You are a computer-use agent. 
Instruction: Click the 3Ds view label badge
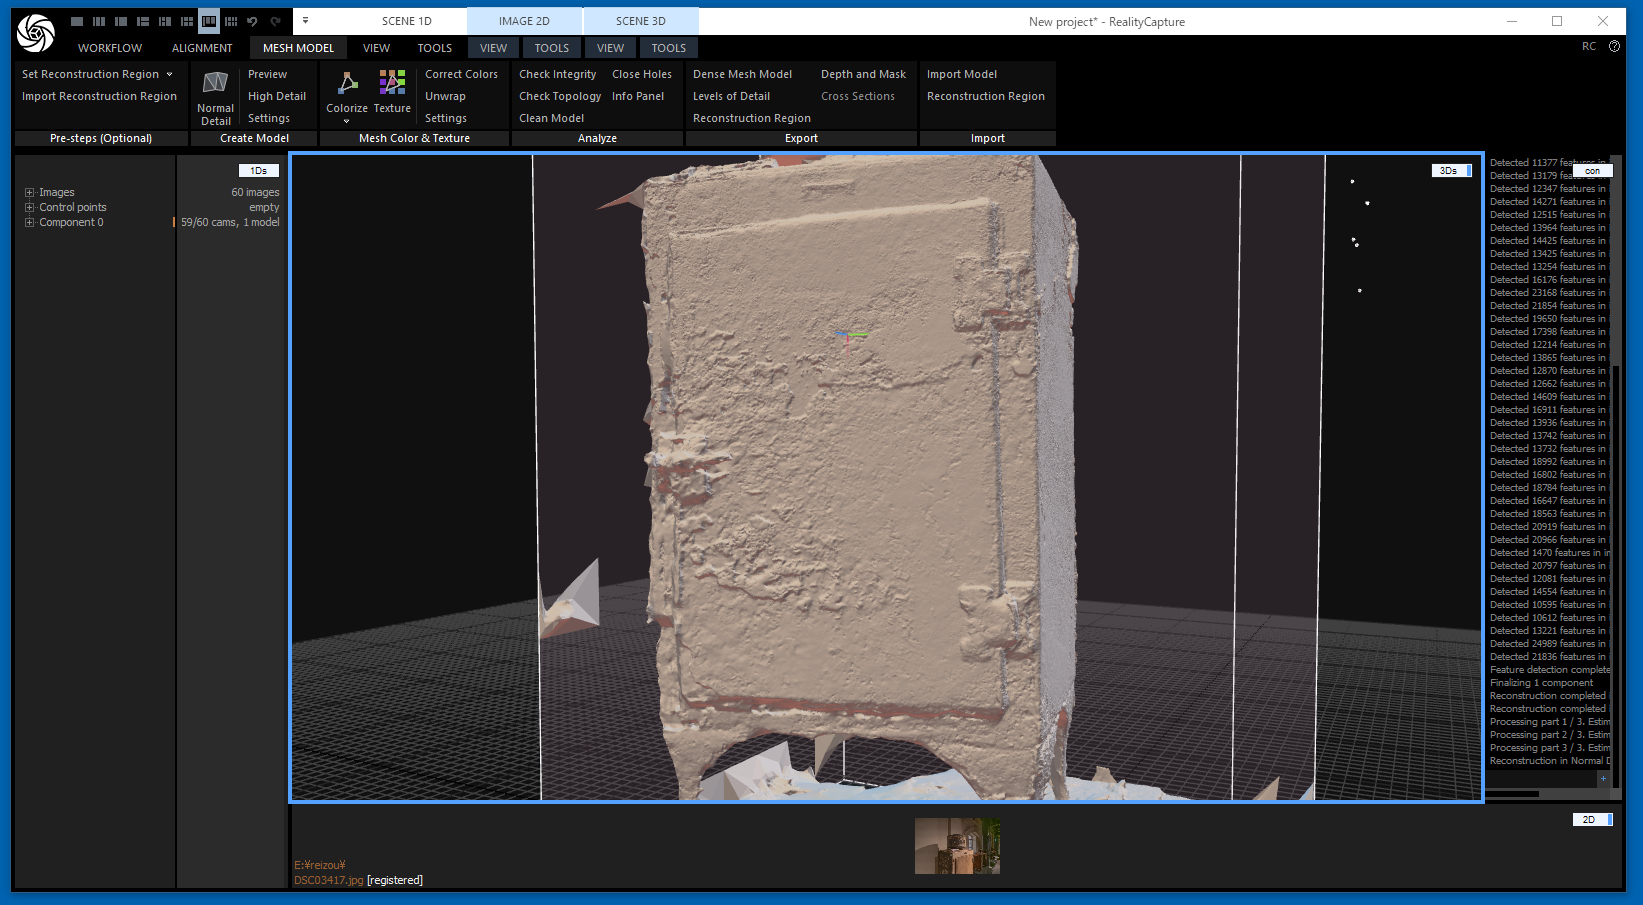click(1448, 171)
